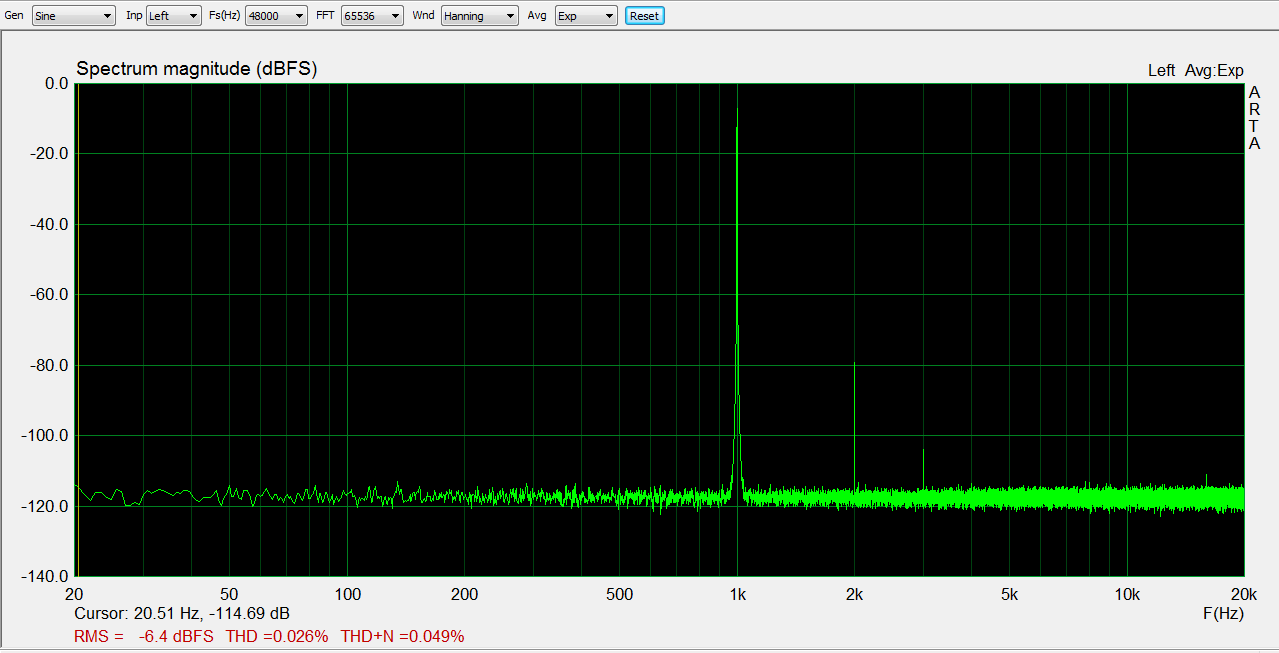This screenshot has height=653, width=1279.
Task: Open the Wnd window dropdown showing Hanning
Action: coord(480,16)
